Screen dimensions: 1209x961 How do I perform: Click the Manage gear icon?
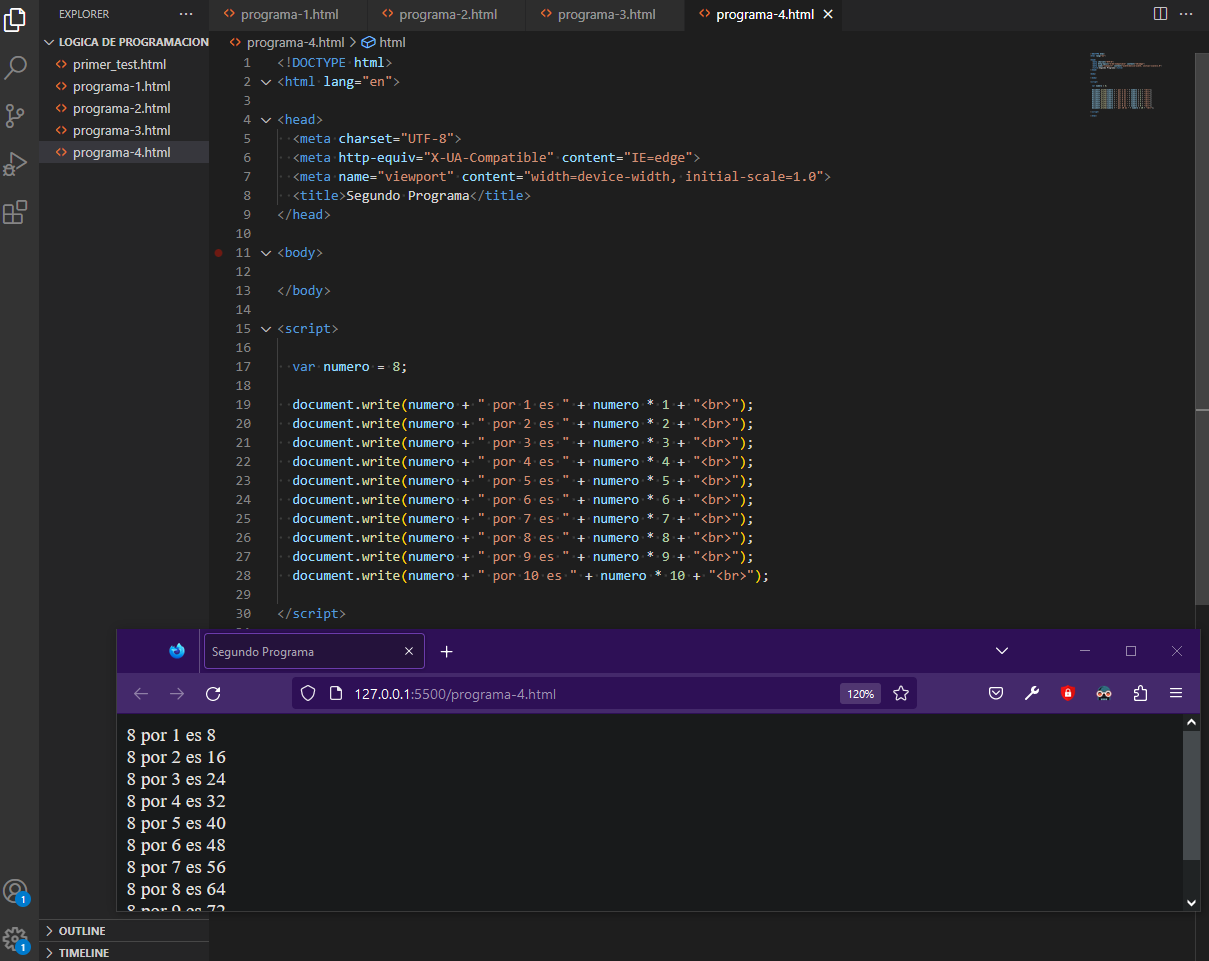tap(15, 939)
